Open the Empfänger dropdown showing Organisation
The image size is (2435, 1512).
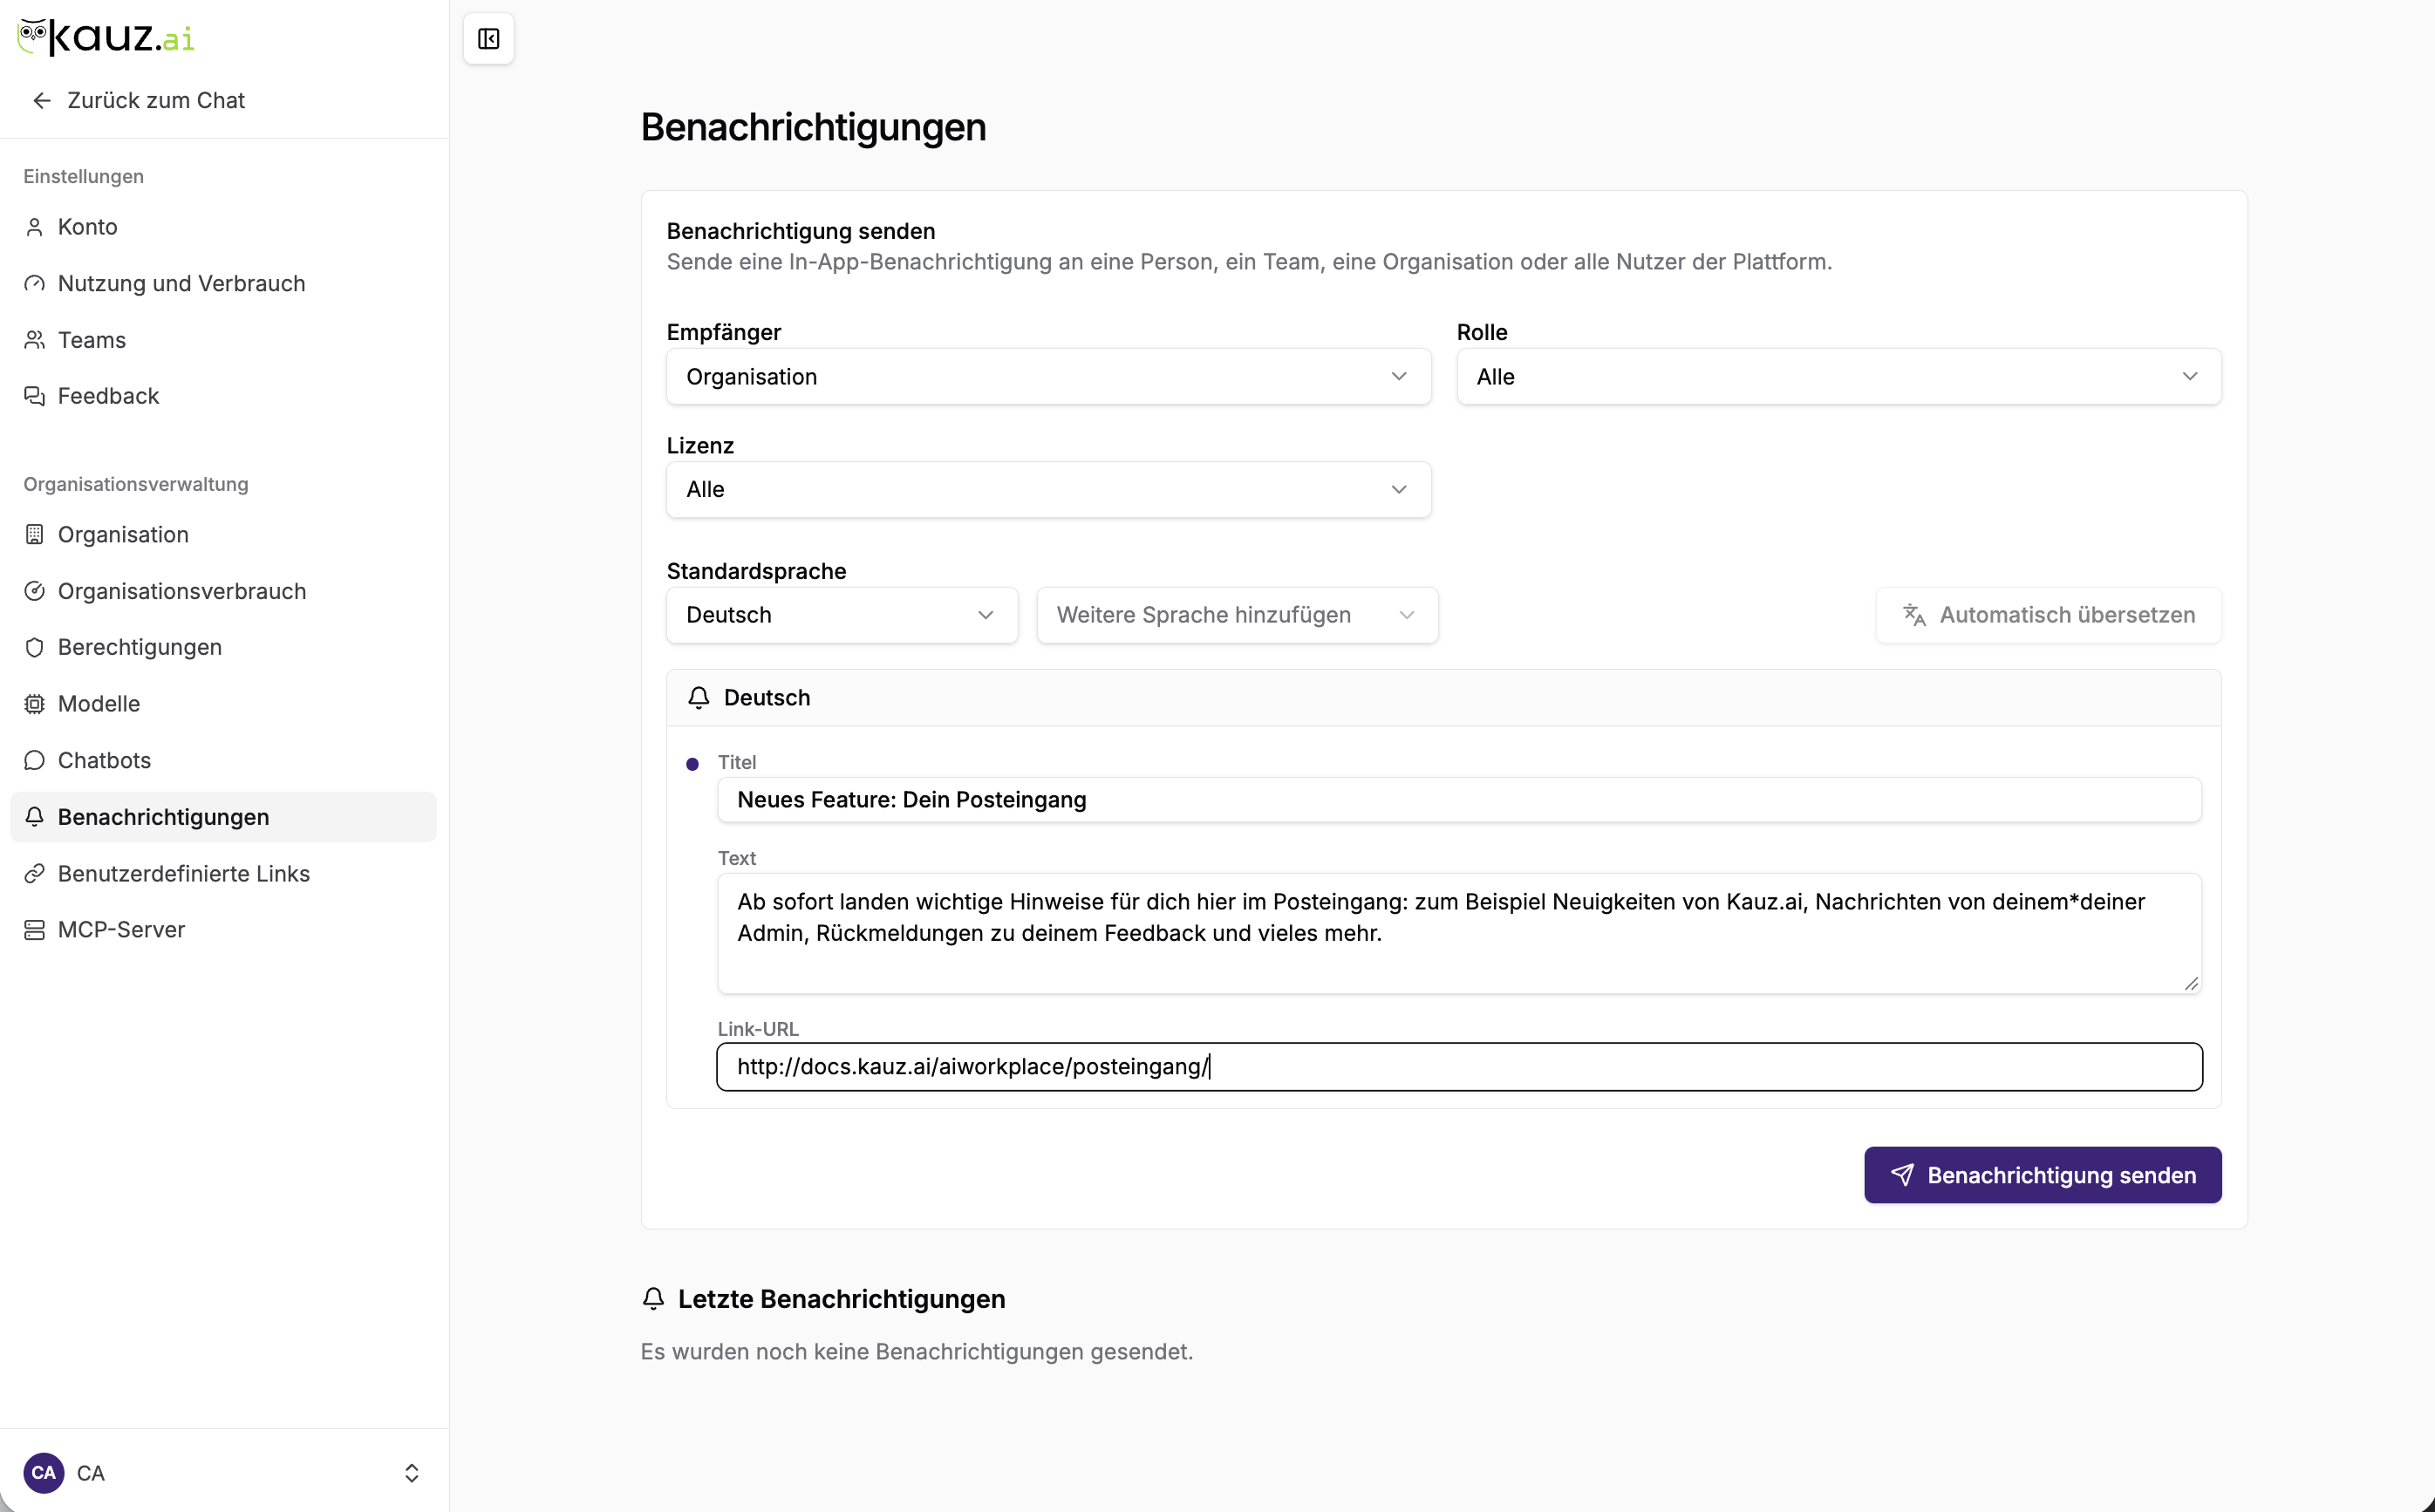click(1048, 377)
